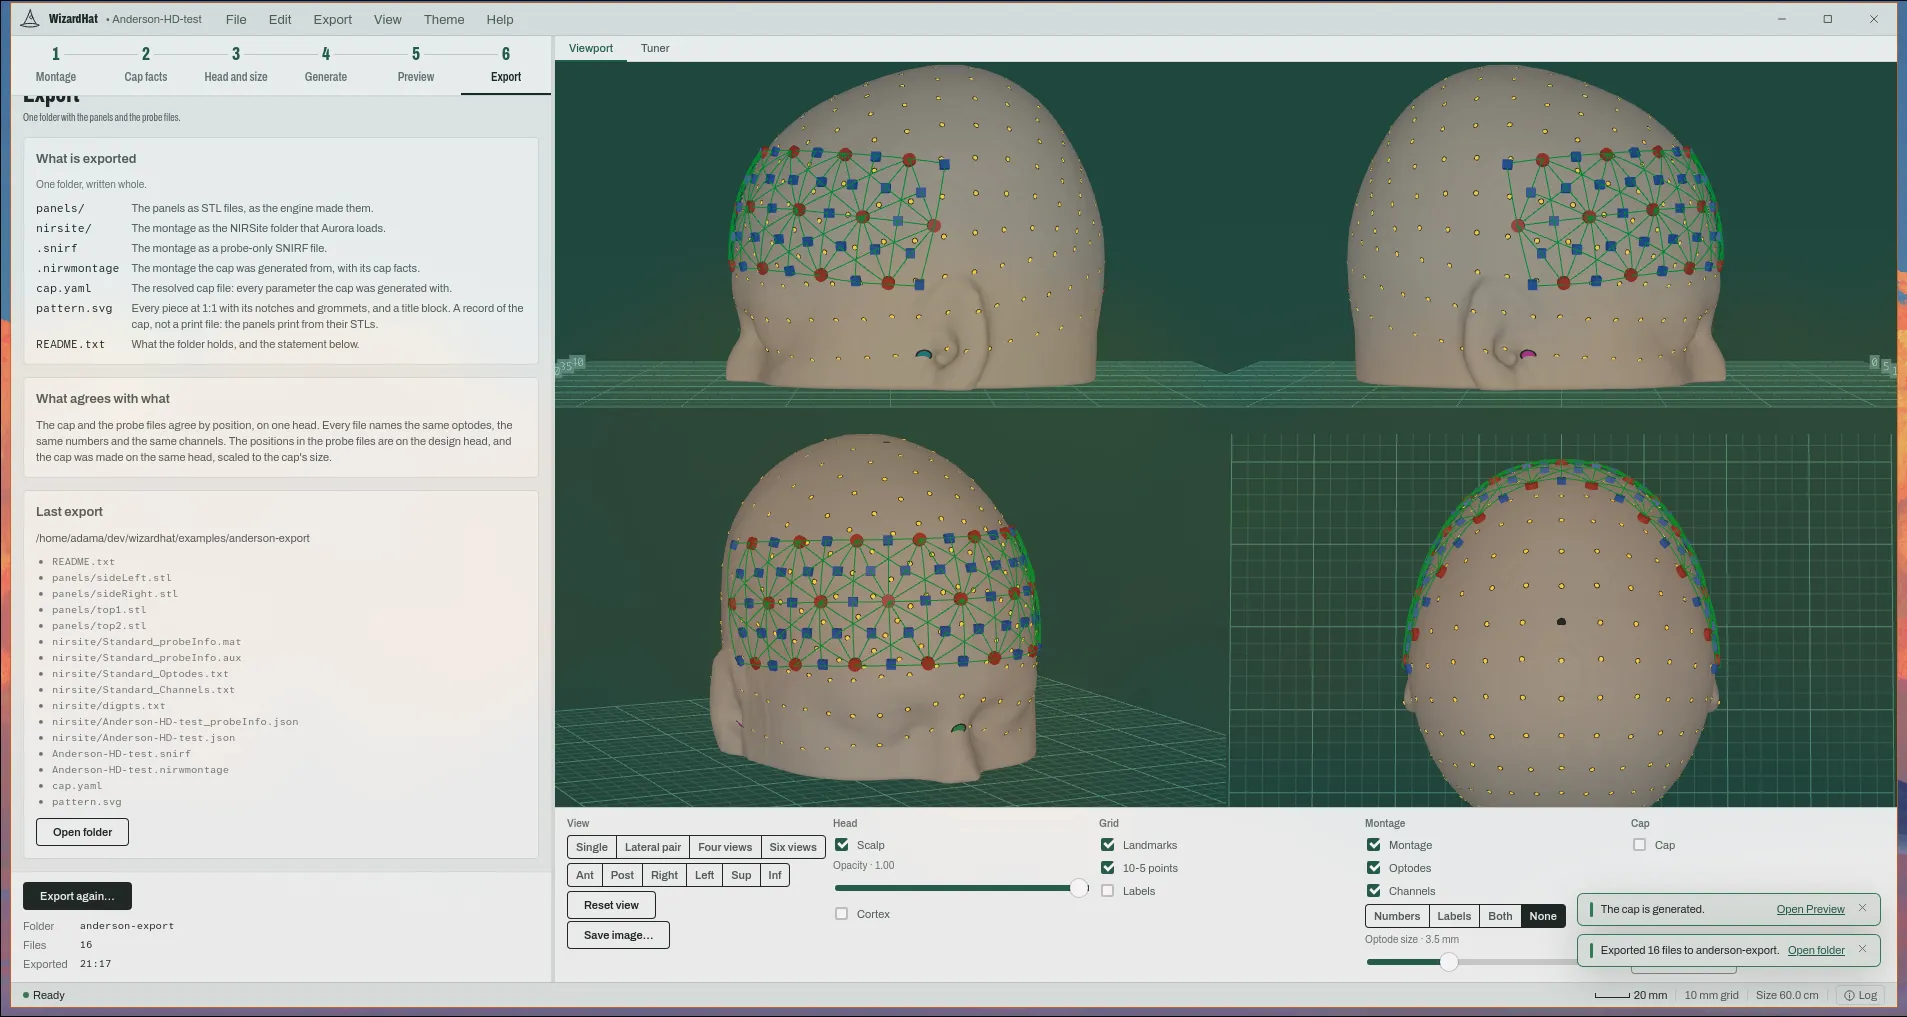Set camera to Ant view
The image size is (1907, 1017).
point(585,875)
